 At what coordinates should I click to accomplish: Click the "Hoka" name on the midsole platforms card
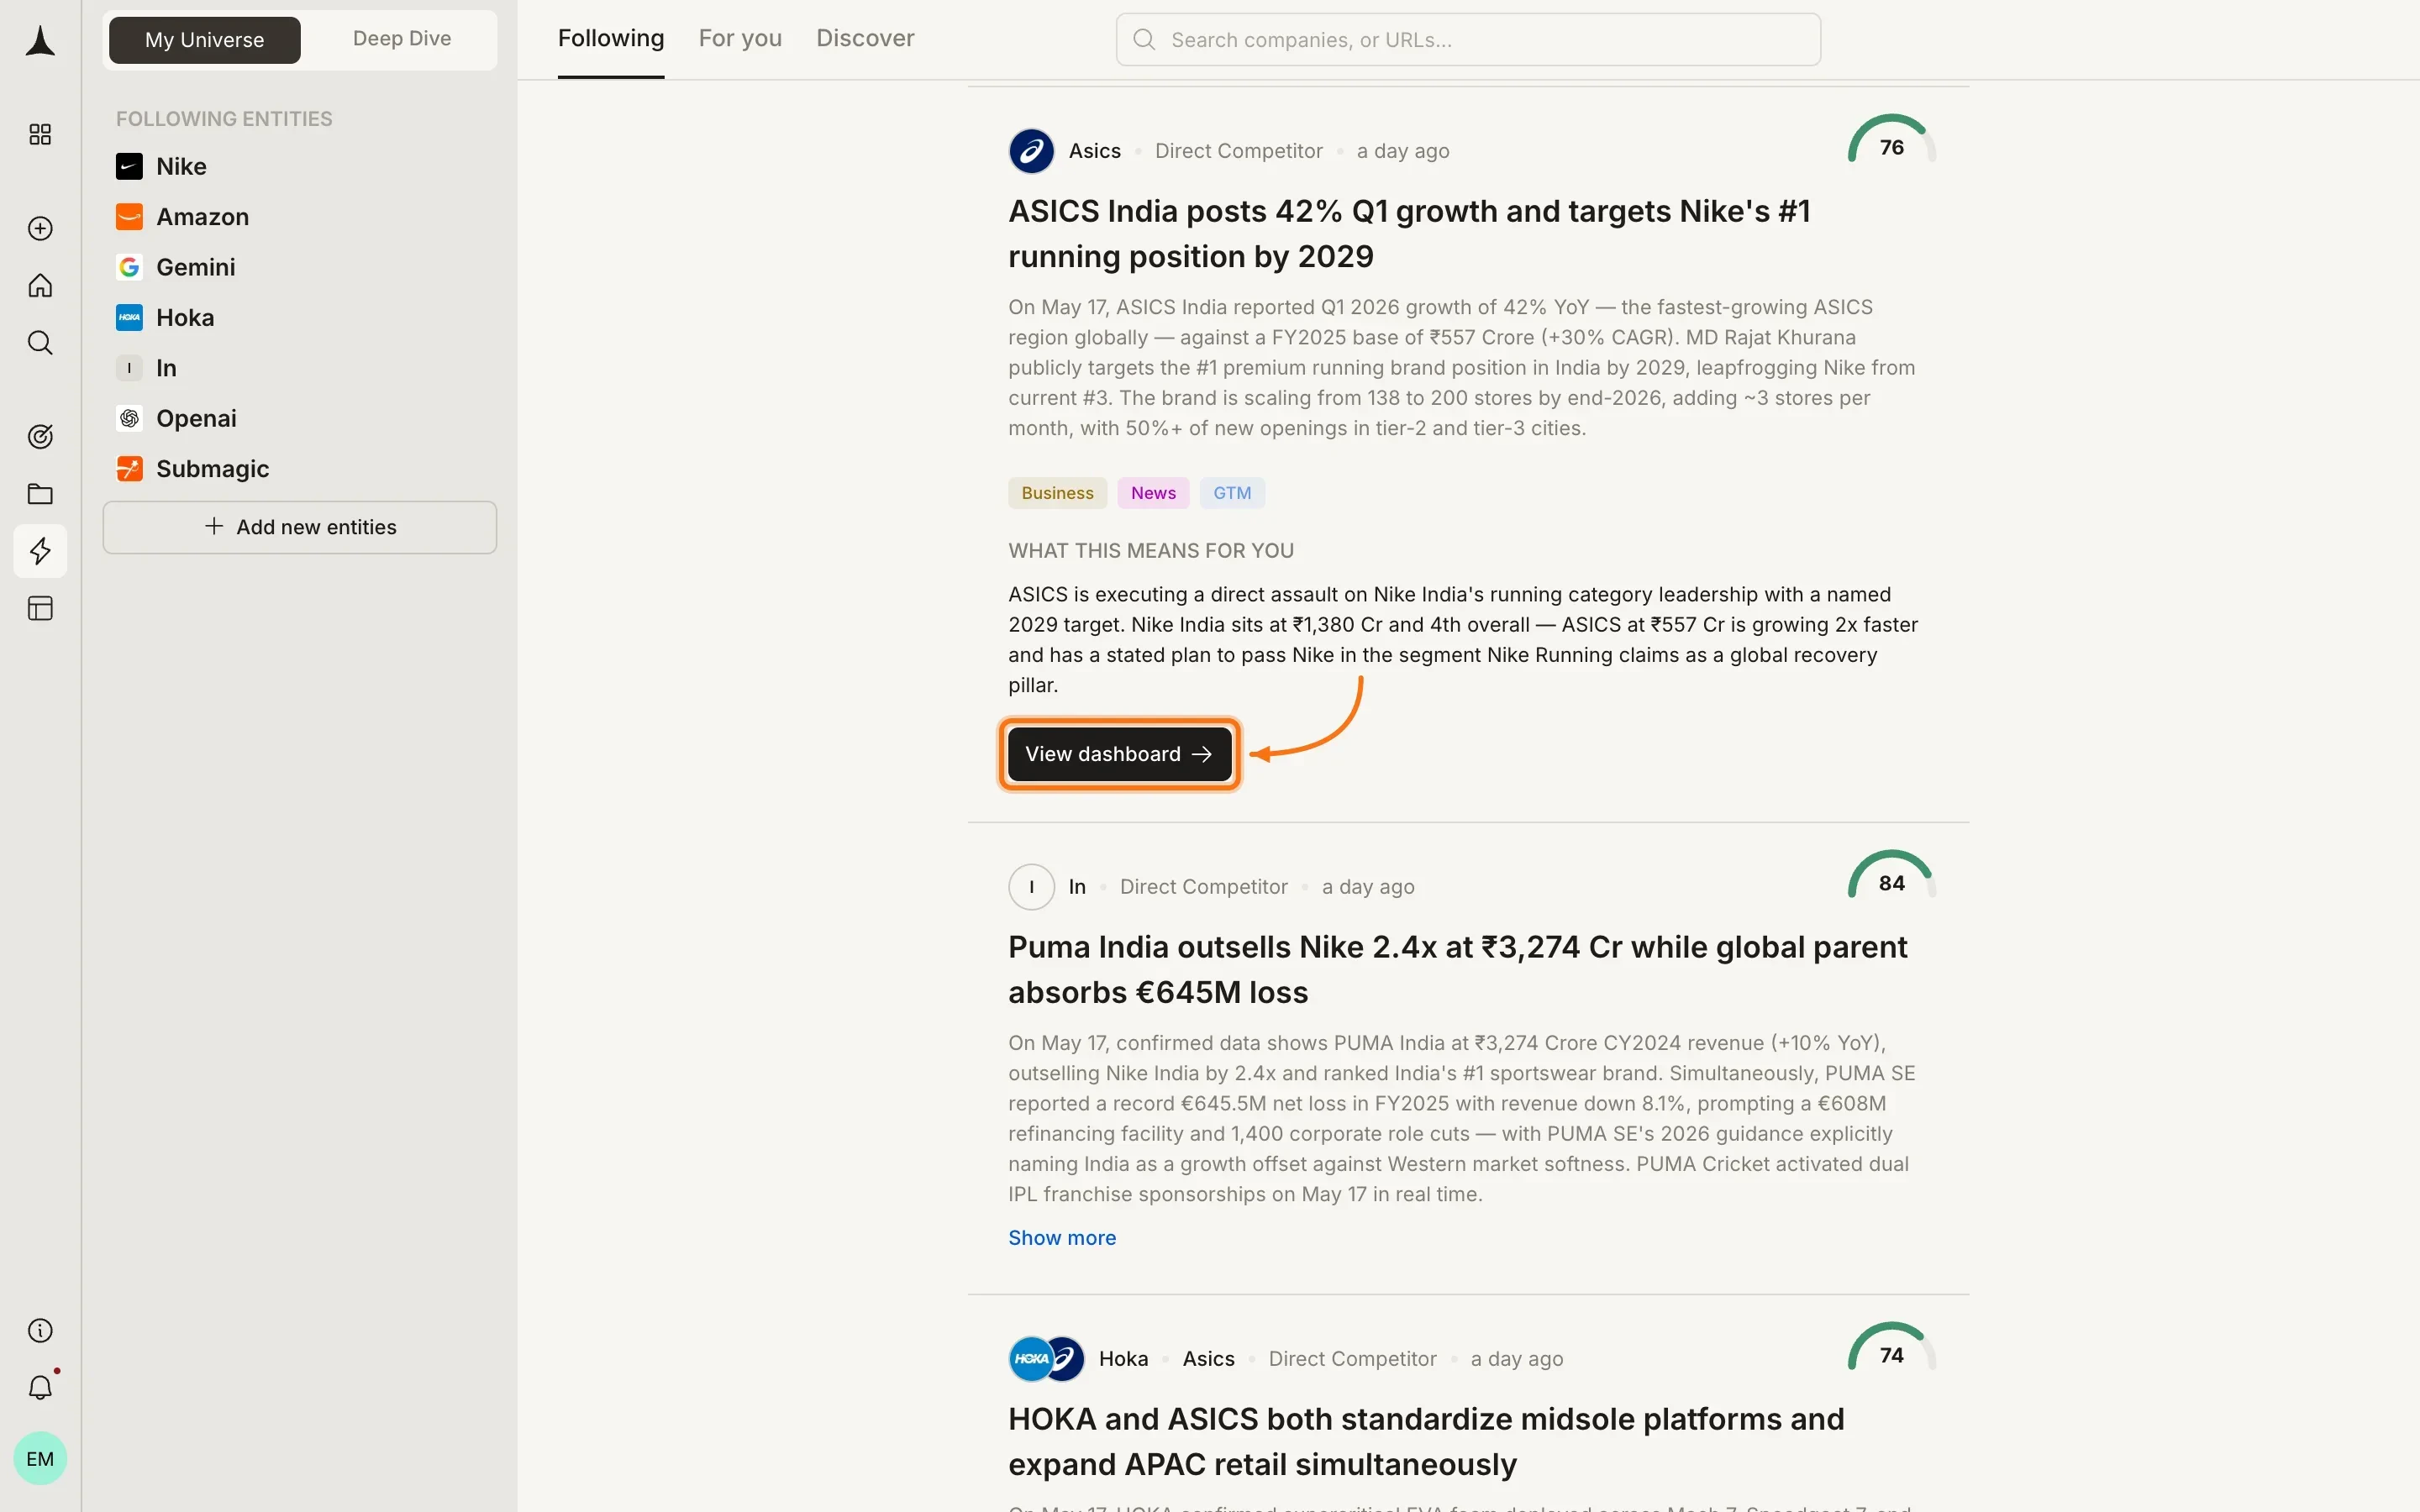click(1123, 1359)
